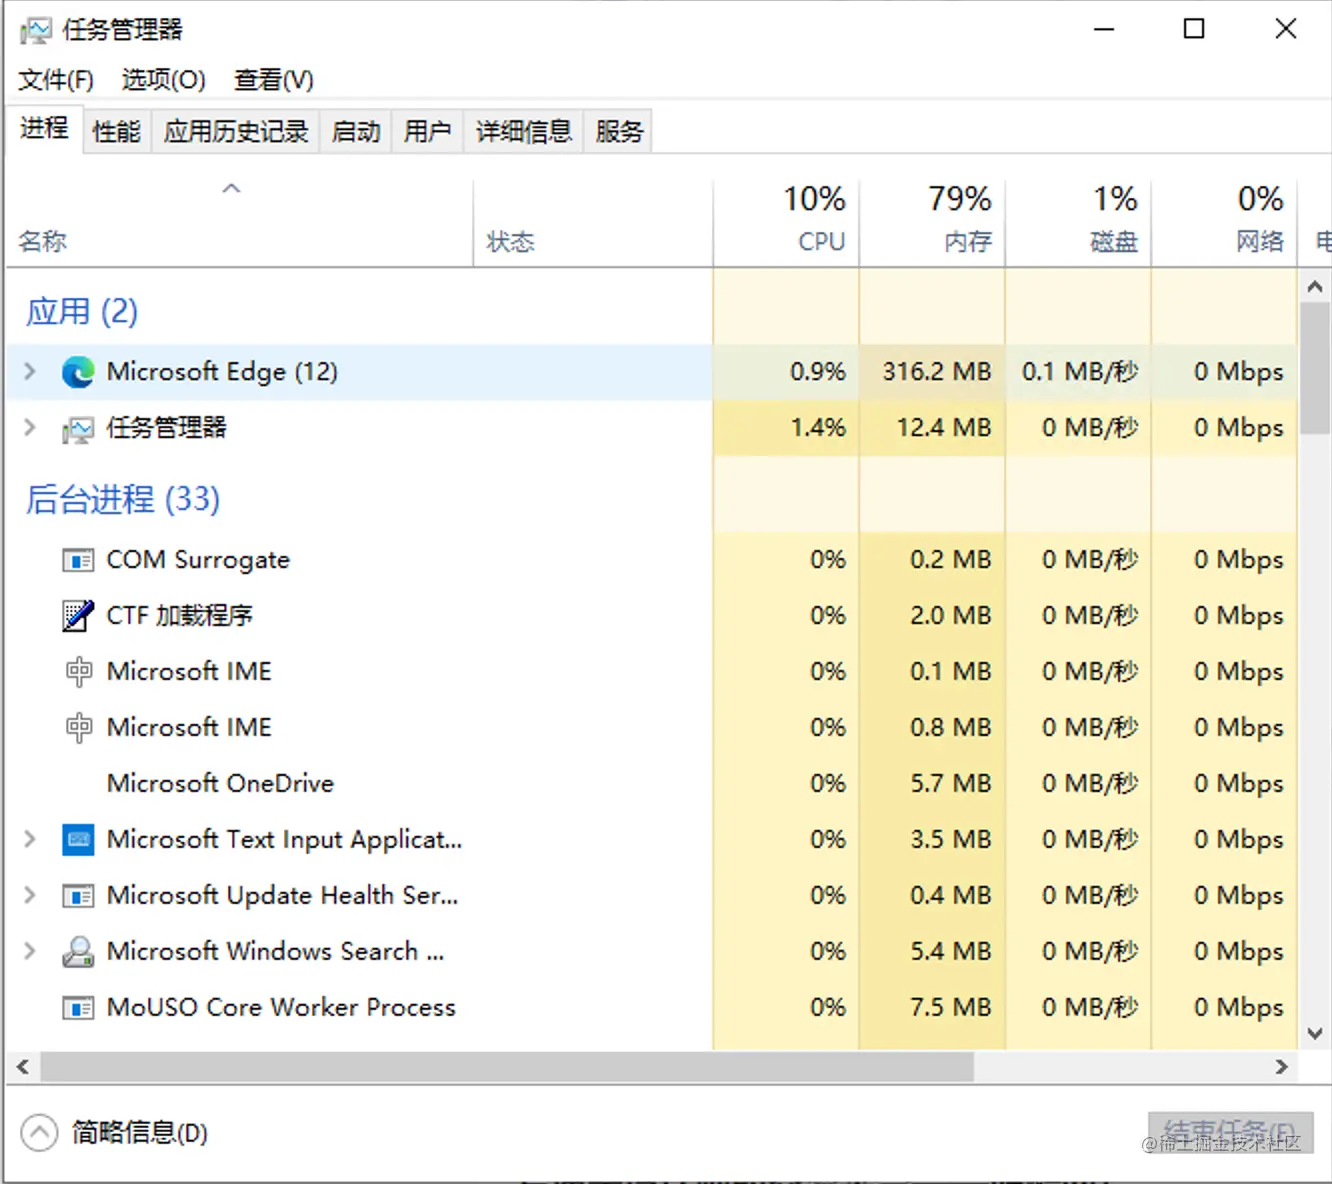Switch to the 应用历史记录 tab

(236, 132)
